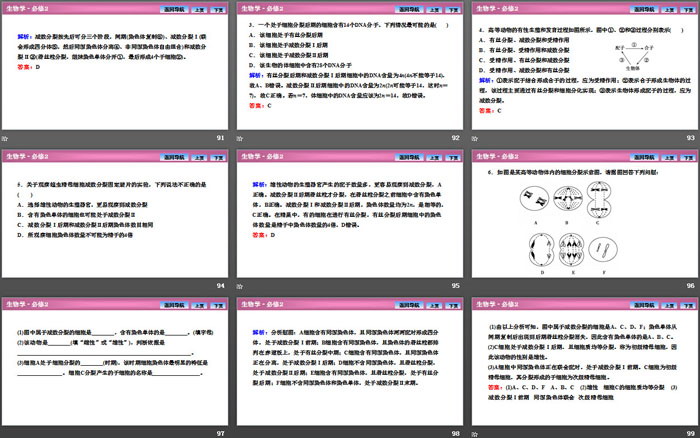Click 上页 button on slide 94
Viewport: 700px width, 438px height.
200,157
